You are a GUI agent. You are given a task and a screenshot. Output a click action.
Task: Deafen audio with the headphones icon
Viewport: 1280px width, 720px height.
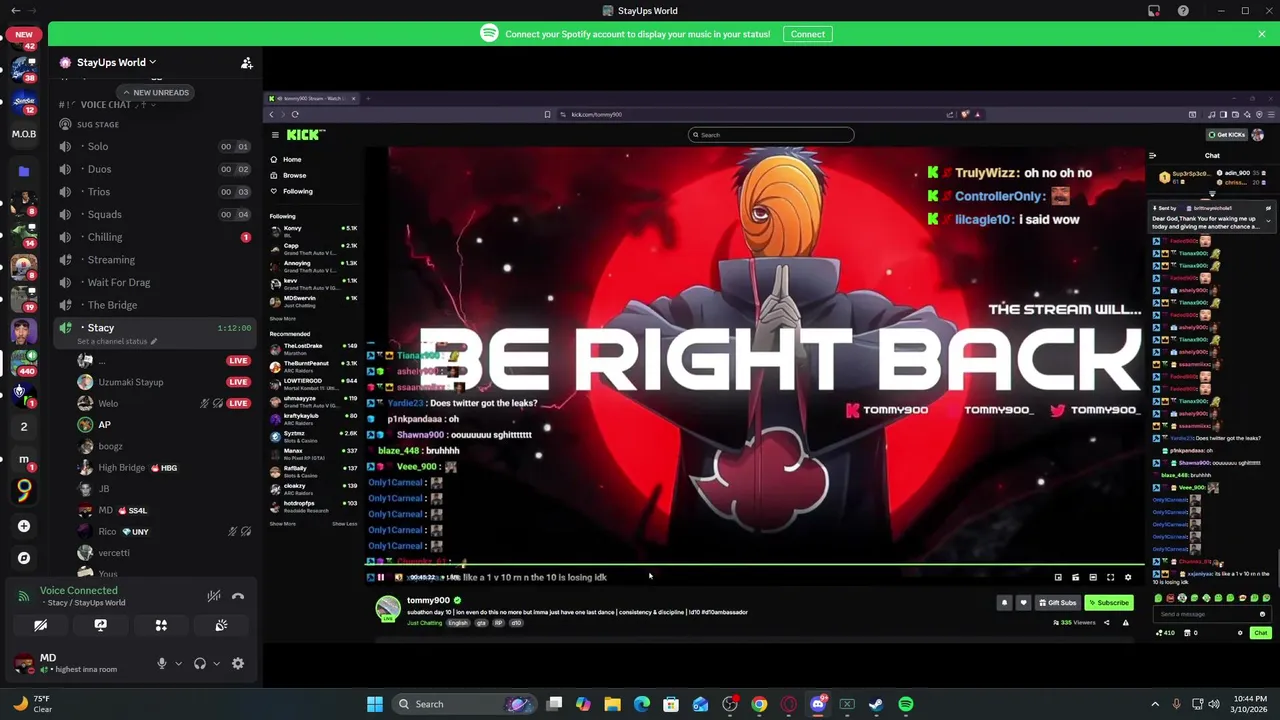click(199, 663)
